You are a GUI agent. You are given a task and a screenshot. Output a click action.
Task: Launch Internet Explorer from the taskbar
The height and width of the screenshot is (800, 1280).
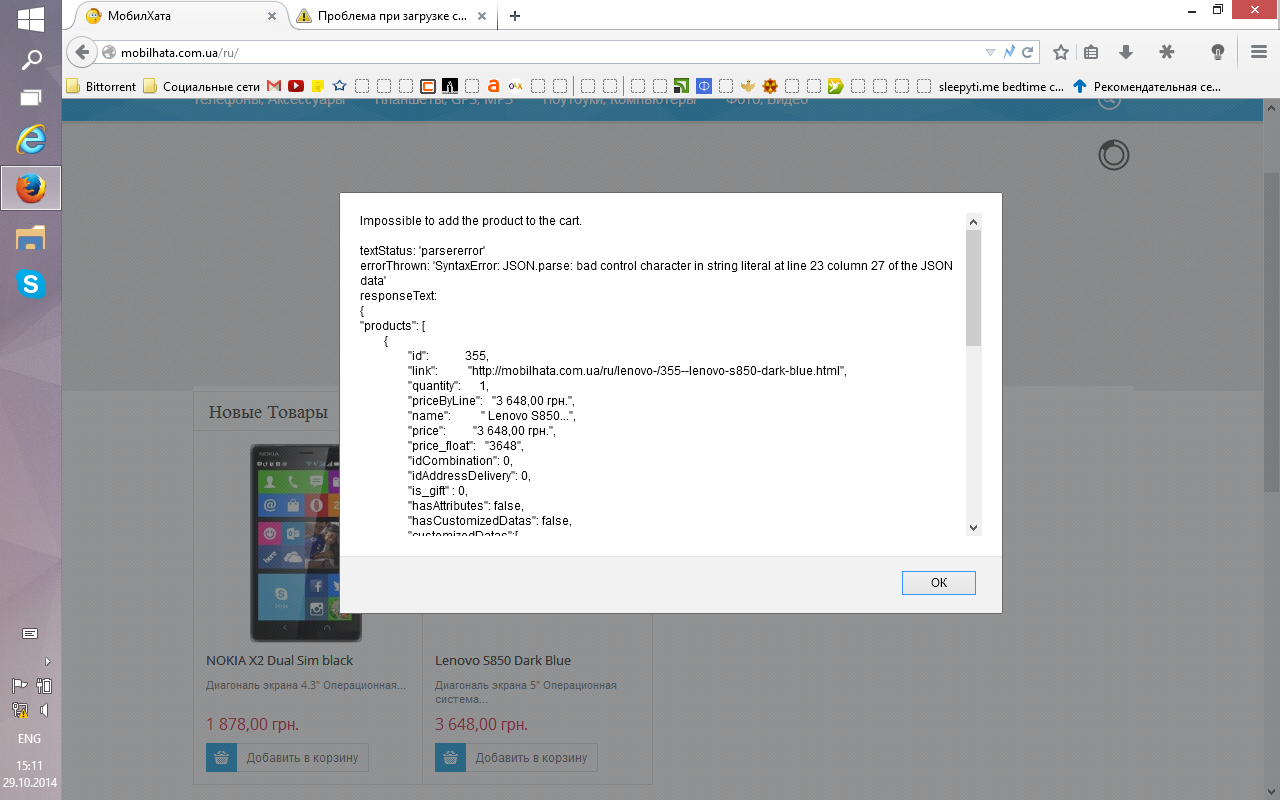click(31, 140)
